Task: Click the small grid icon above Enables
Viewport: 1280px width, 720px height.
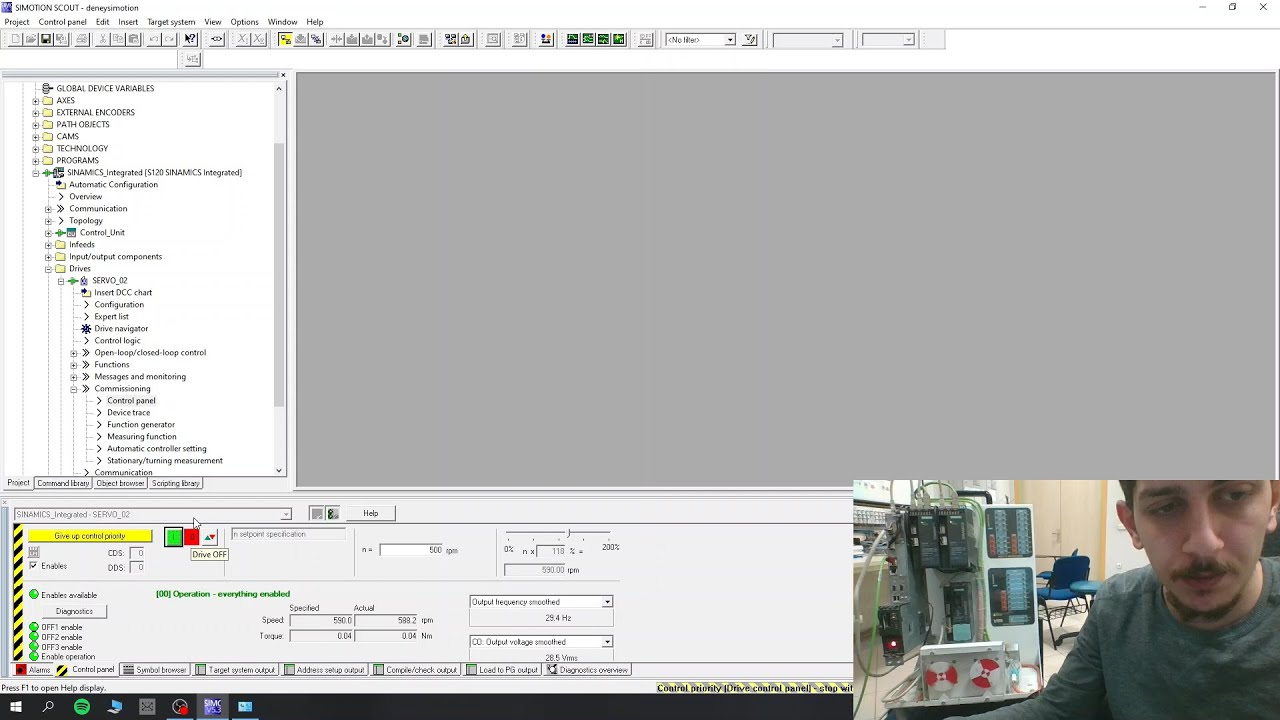Action: click(x=34, y=552)
